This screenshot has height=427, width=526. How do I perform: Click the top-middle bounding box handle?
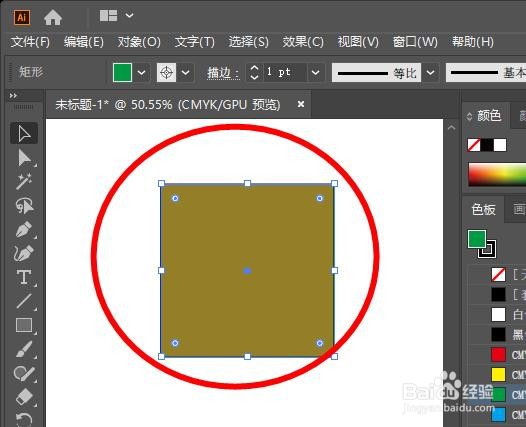[248, 183]
